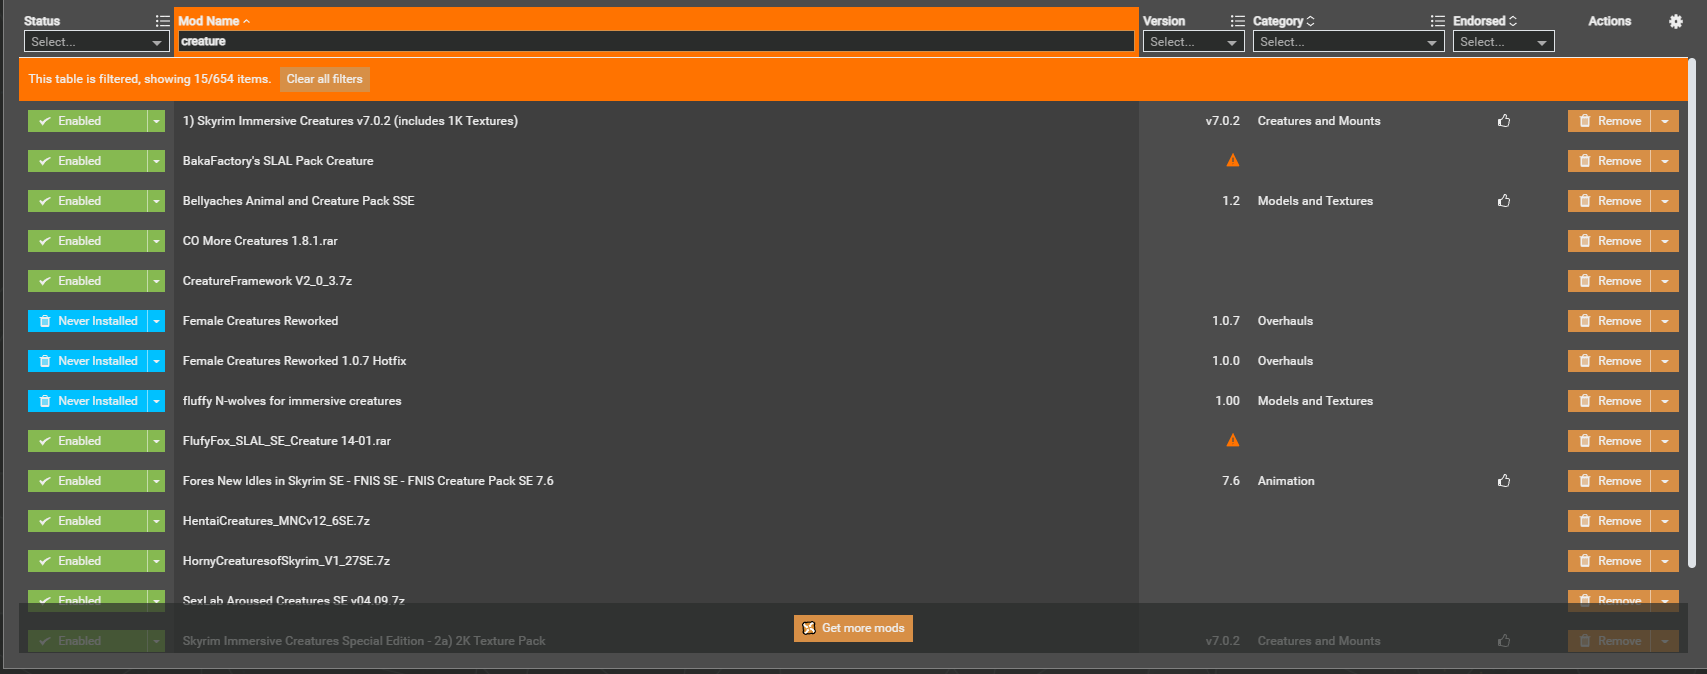
Task: Toggle Enabled for HentaiCreatures_MNCv12_6SE.7z
Action: [x=87, y=521]
